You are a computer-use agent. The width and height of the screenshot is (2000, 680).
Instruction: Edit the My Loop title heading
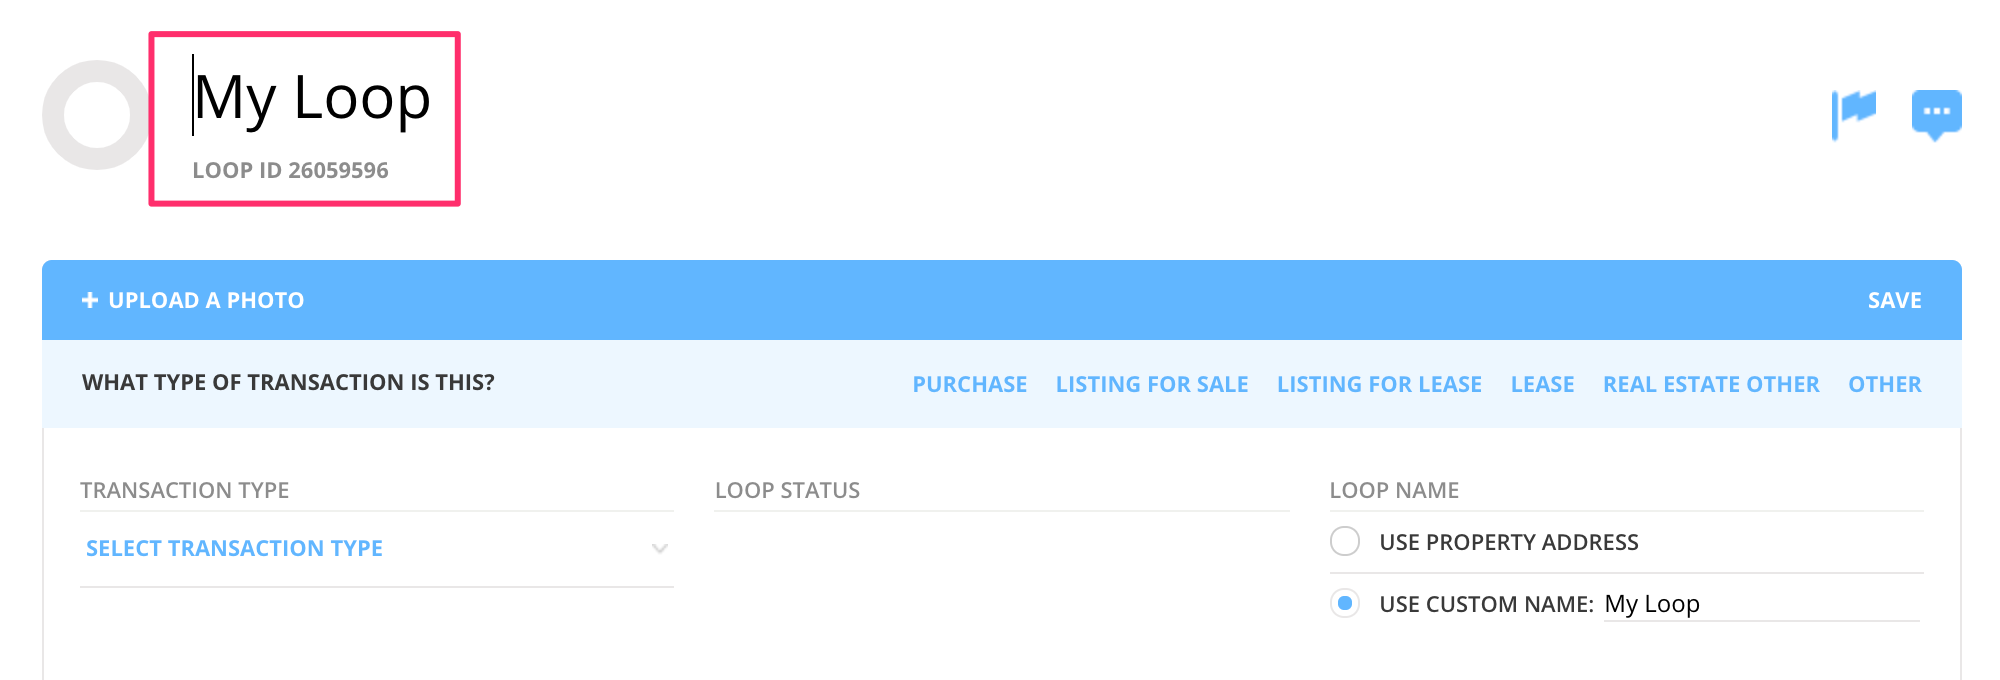click(x=312, y=98)
